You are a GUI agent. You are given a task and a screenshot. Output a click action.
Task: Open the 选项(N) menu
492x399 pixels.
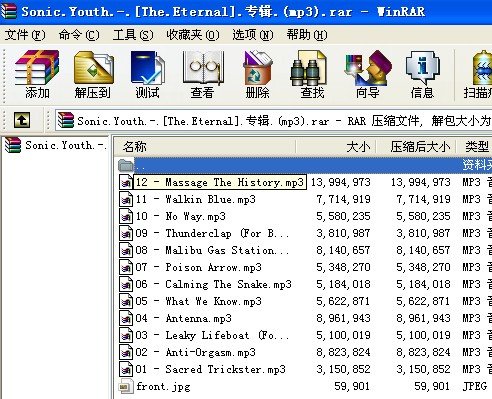tap(253, 35)
